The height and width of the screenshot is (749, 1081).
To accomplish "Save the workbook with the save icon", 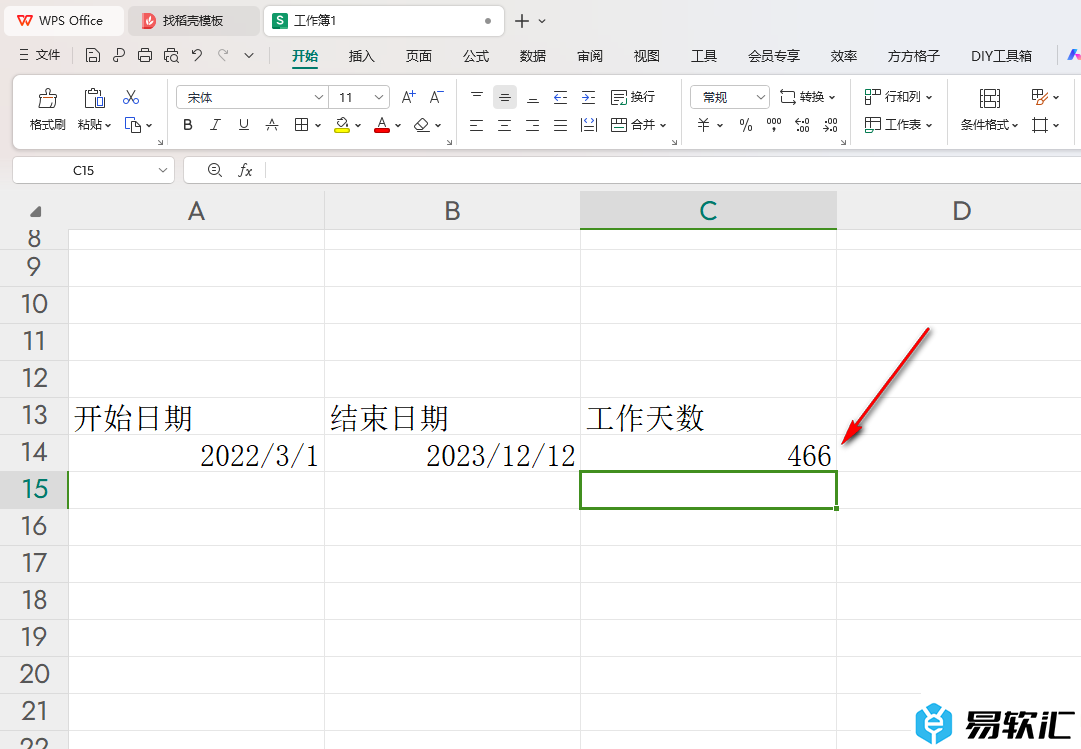I will coord(92,56).
